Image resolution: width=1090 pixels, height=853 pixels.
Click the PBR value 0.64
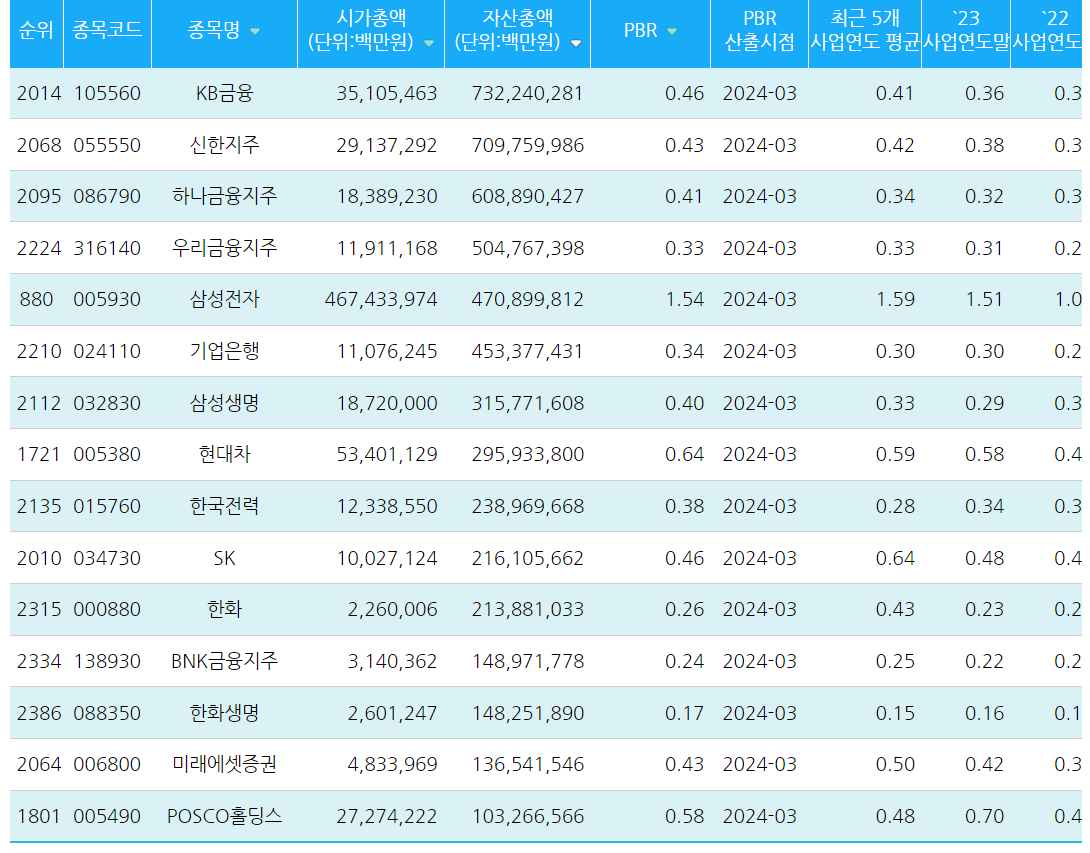pos(685,455)
